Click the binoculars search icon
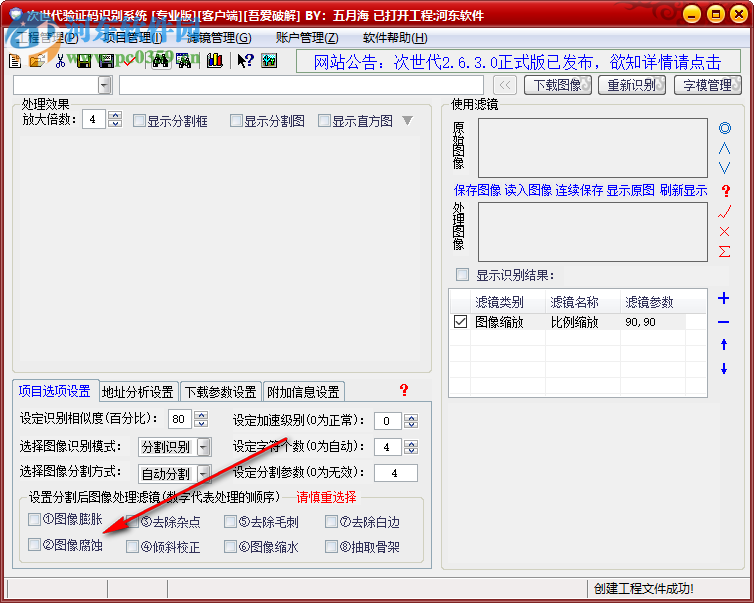754x603 pixels. (161, 61)
